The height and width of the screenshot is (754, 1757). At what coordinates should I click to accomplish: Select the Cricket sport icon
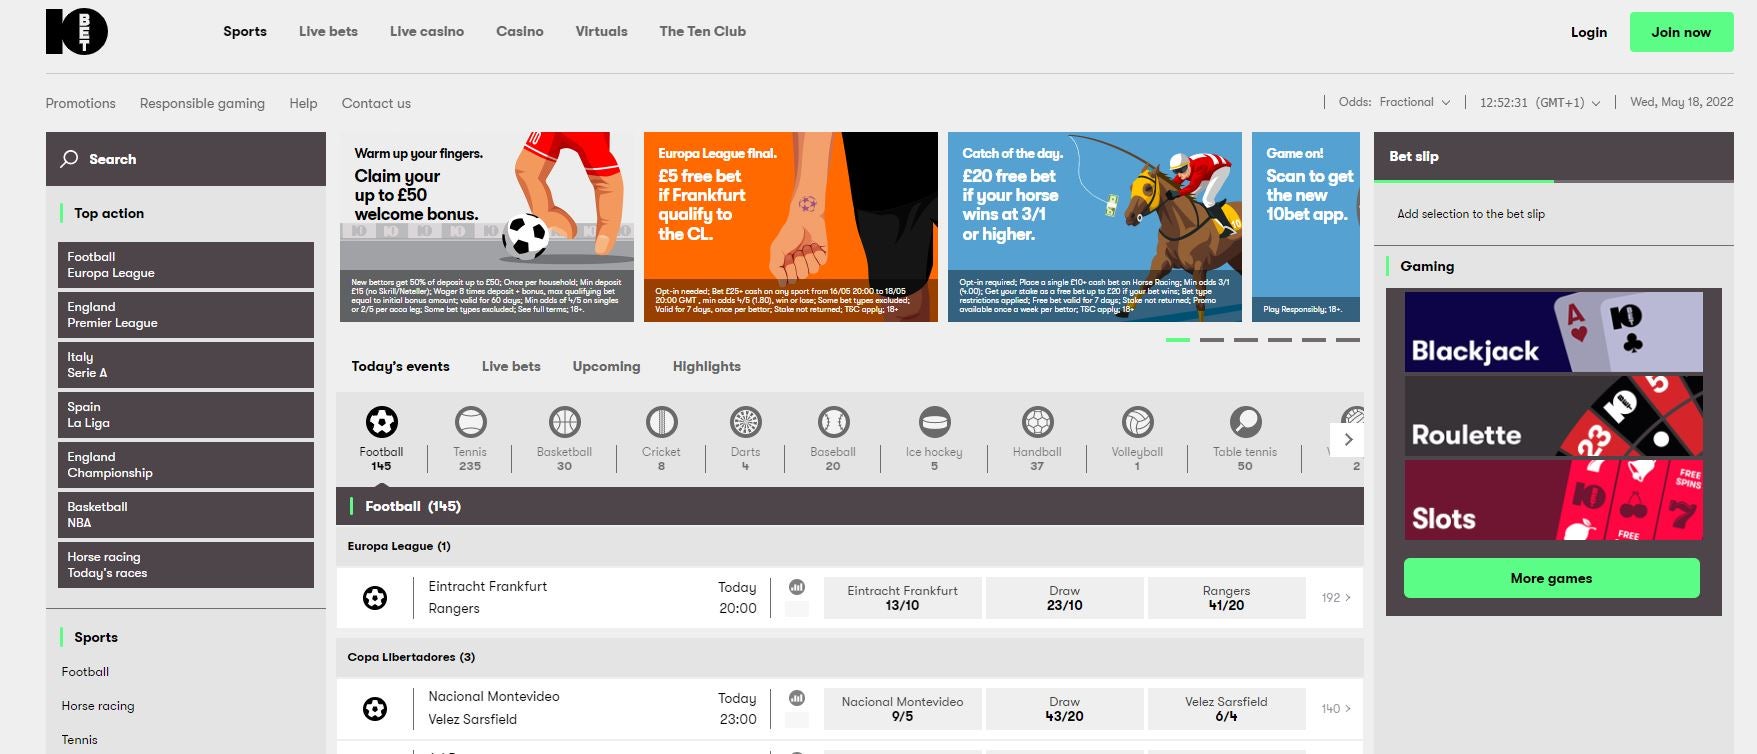661,422
